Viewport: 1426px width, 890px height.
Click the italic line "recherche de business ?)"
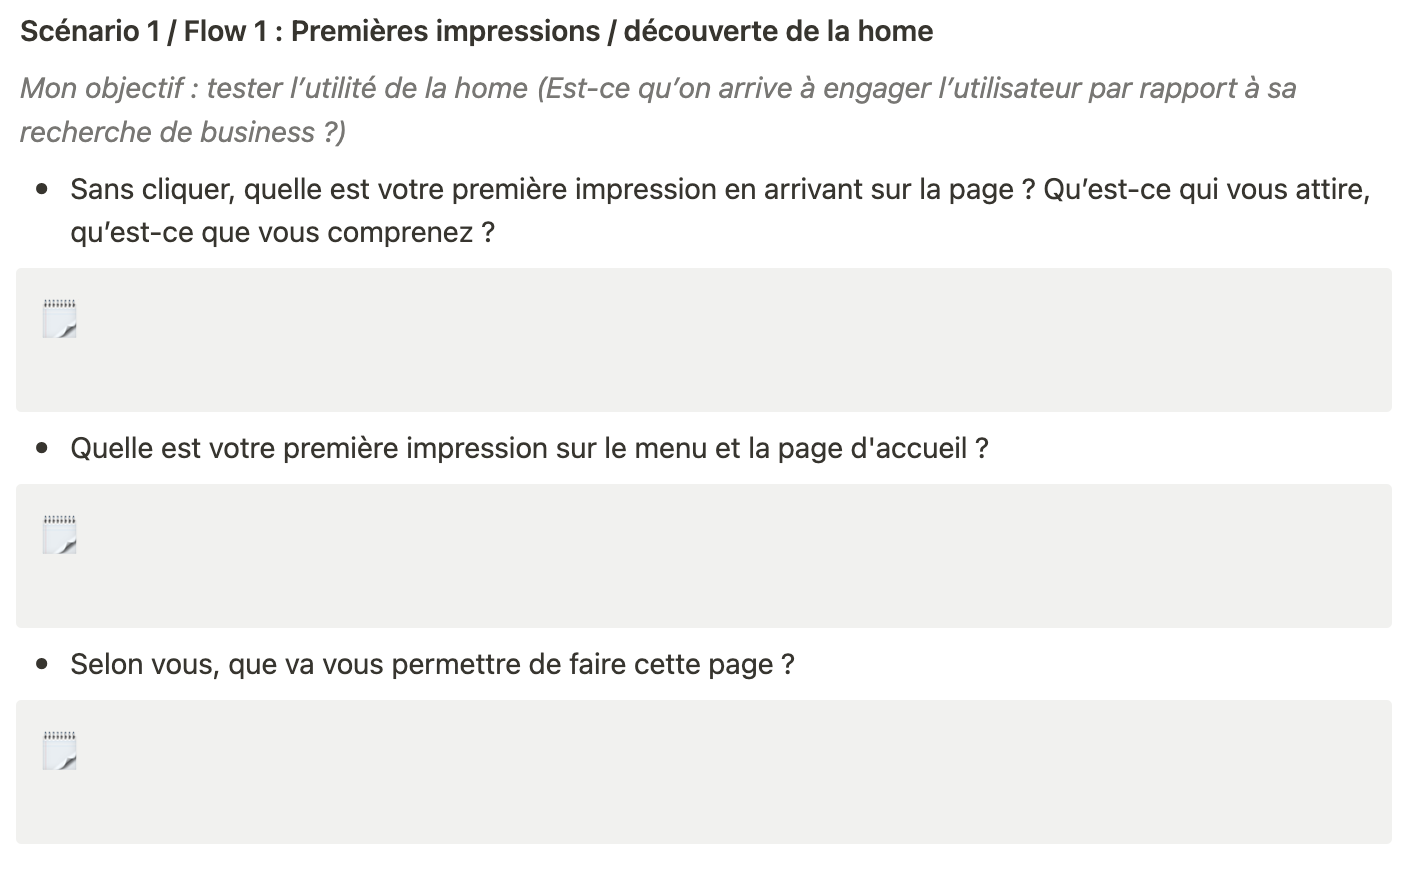[x=182, y=132]
